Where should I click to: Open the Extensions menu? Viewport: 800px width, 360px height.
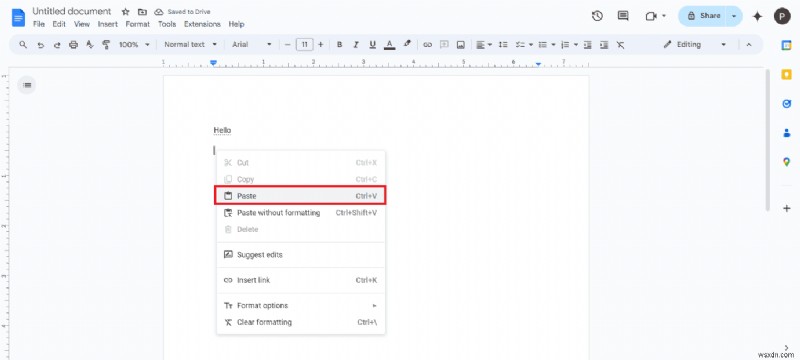203,24
